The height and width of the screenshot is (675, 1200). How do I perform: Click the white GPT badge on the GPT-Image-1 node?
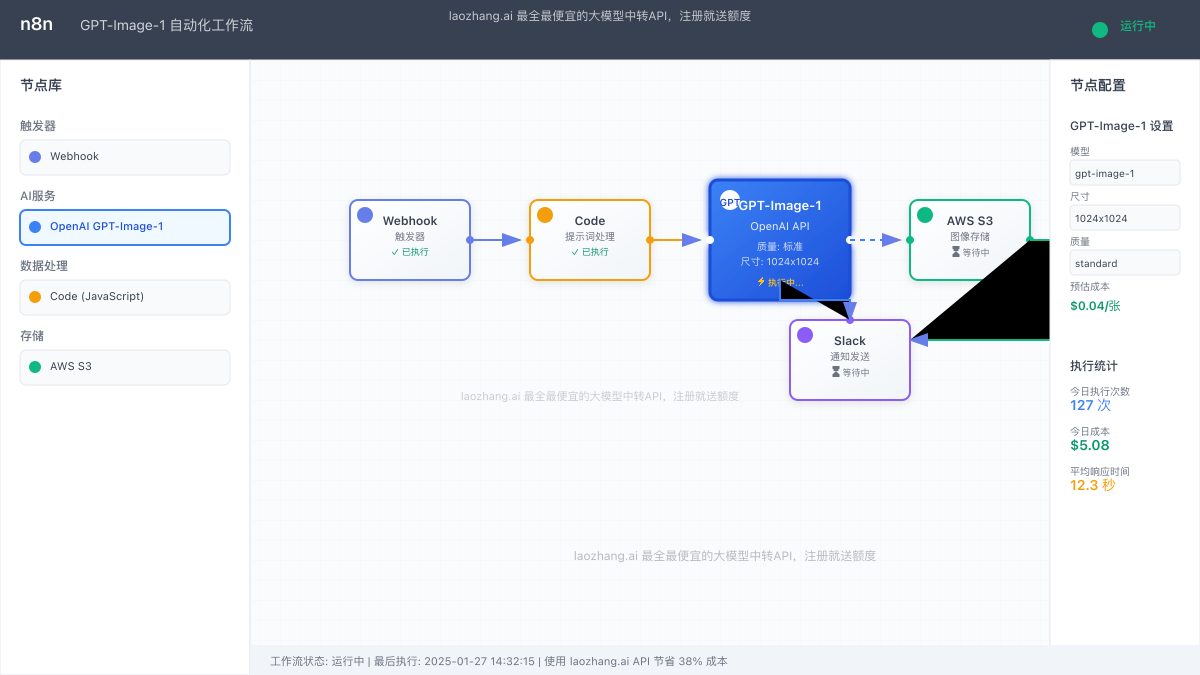(x=730, y=200)
